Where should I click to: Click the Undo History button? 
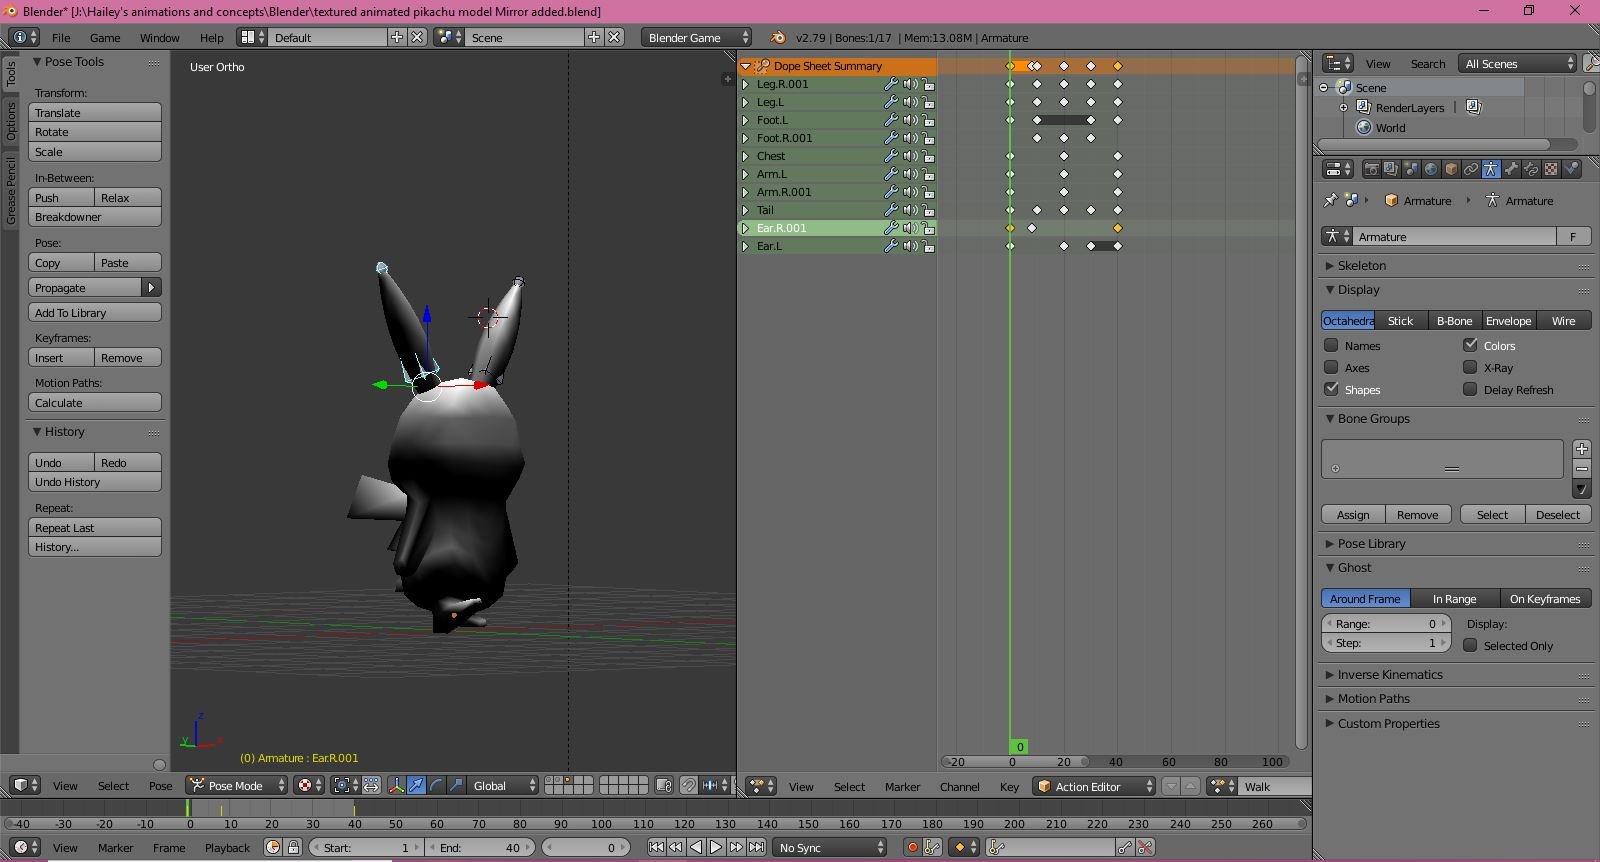tap(95, 482)
